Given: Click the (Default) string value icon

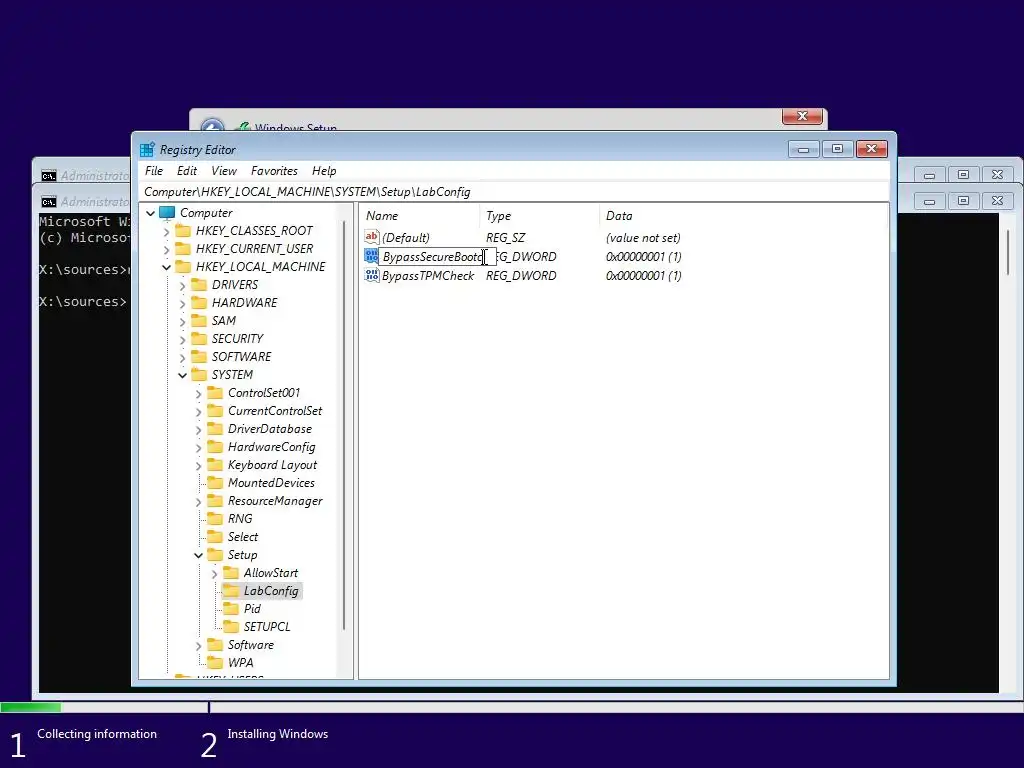Looking at the screenshot, I should [372, 237].
